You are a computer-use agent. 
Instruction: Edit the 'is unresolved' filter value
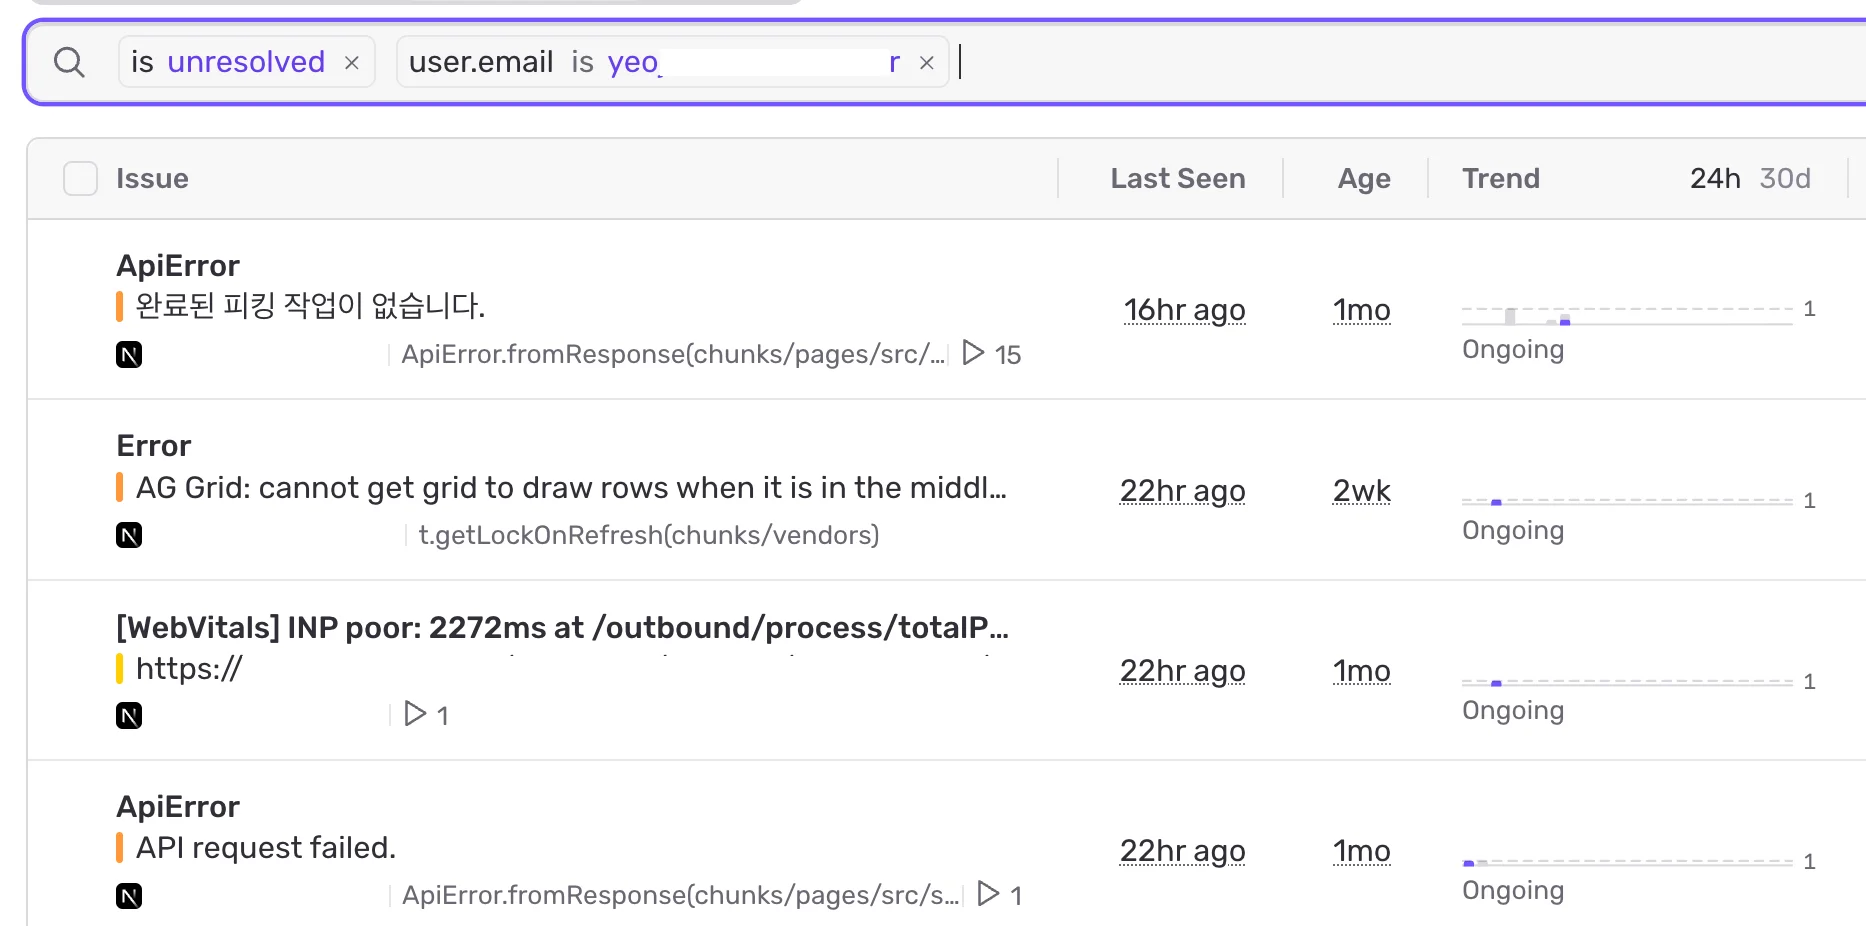[246, 62]
